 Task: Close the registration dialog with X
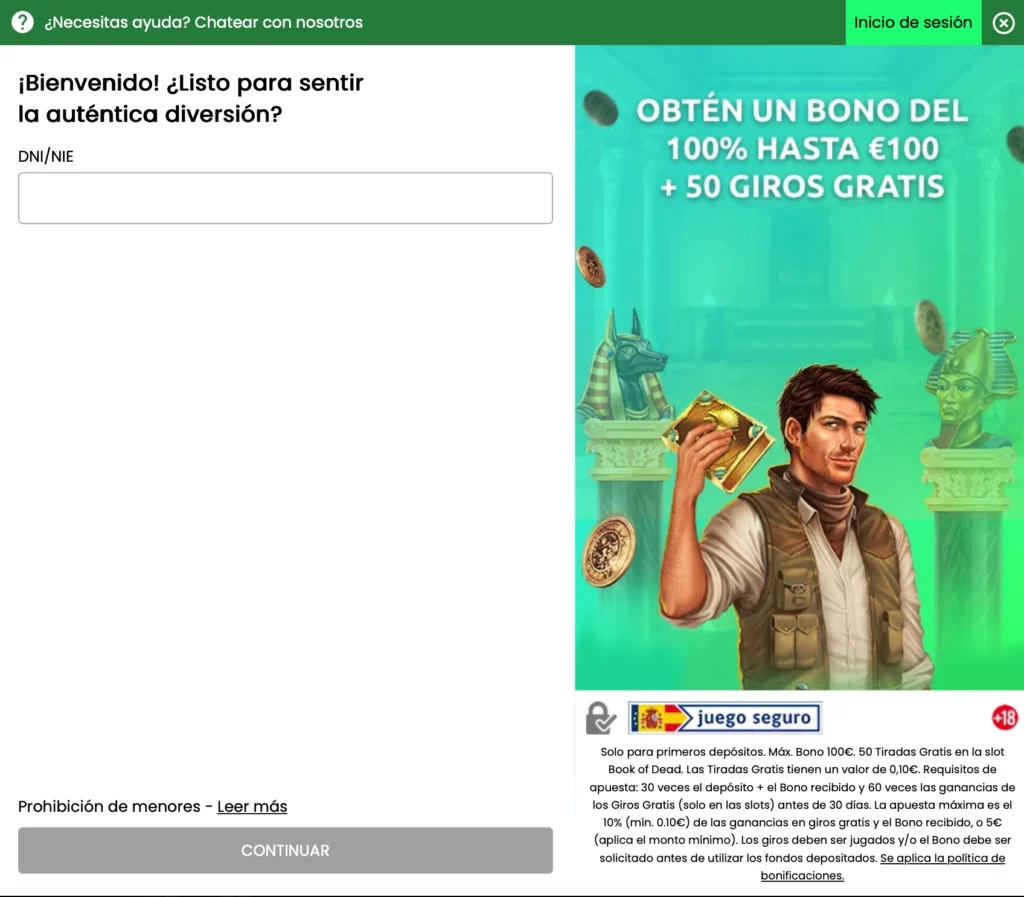click(x=1004, y=23)
